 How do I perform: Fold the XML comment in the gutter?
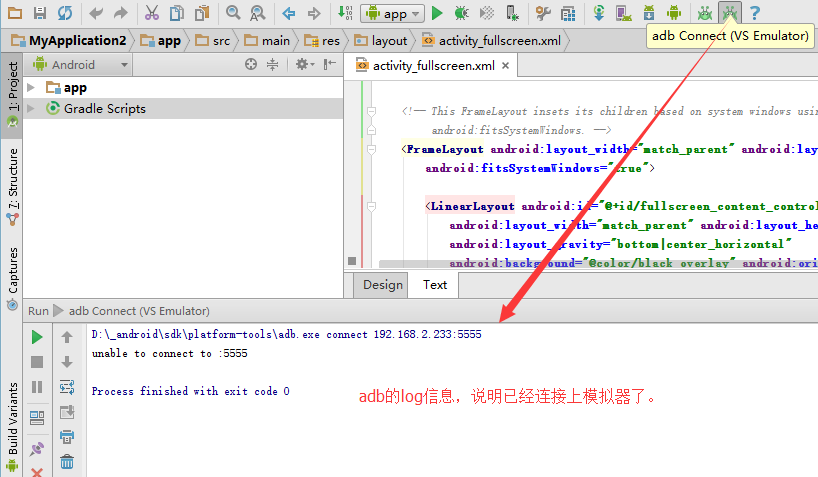pyautogui.click(x=371, y=111)
